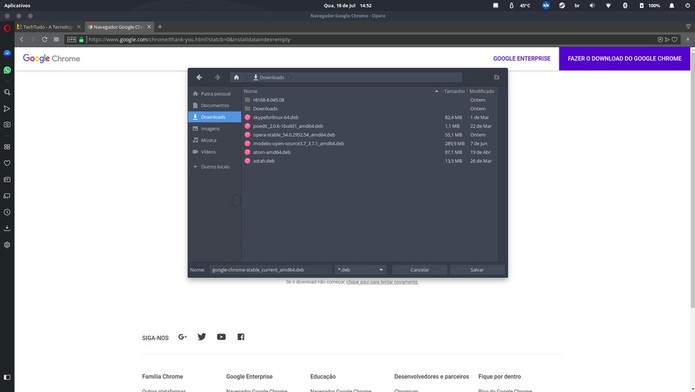Open Outros locais in dialog sidebar
The height and width of the screenshot is (392, 695).
215,167
